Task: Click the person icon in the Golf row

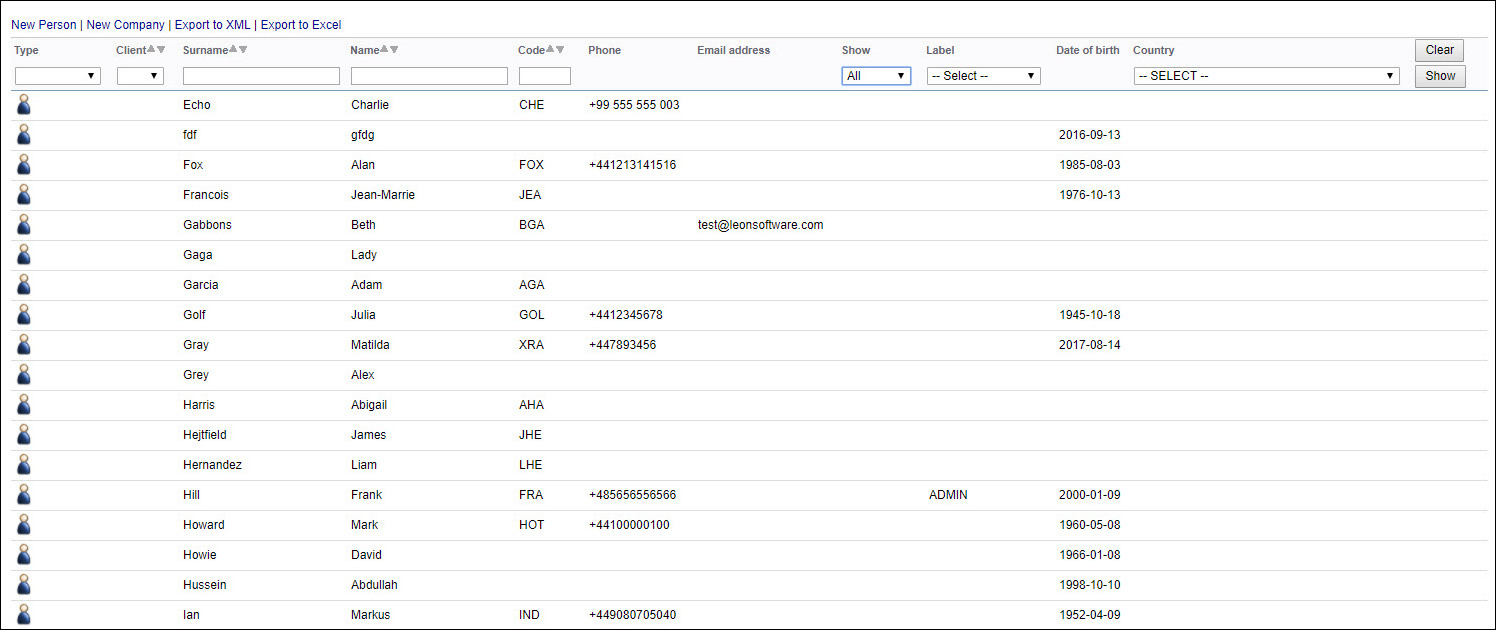Action: point(24,314)
